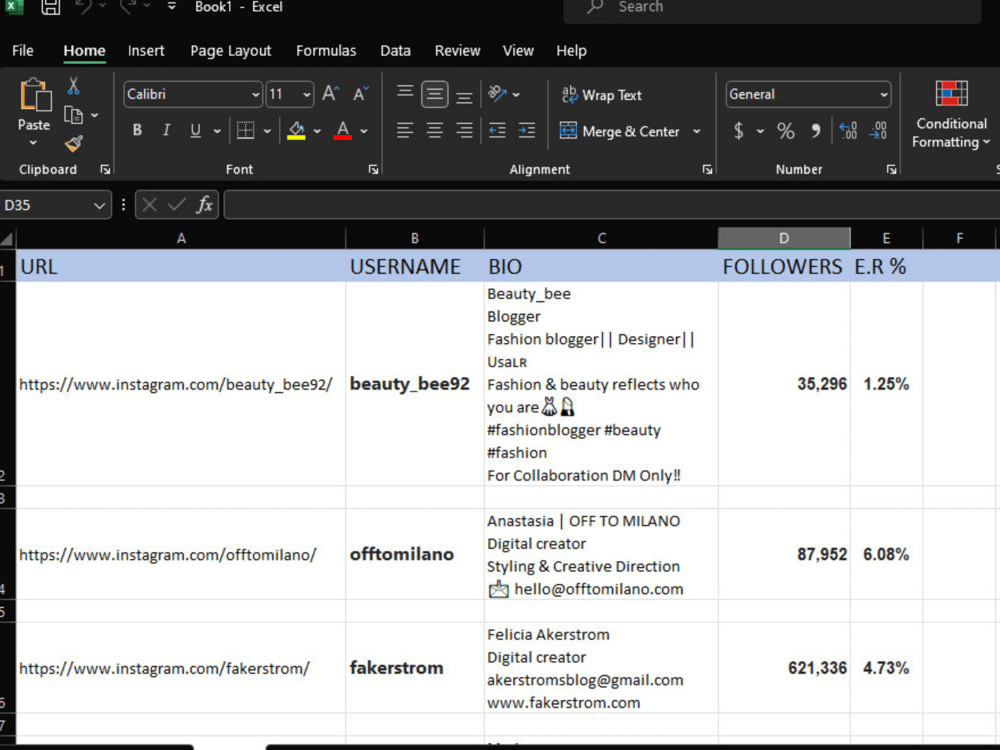
Task: Select column D header
Action: pyautogui.click(x=784, y=239)
